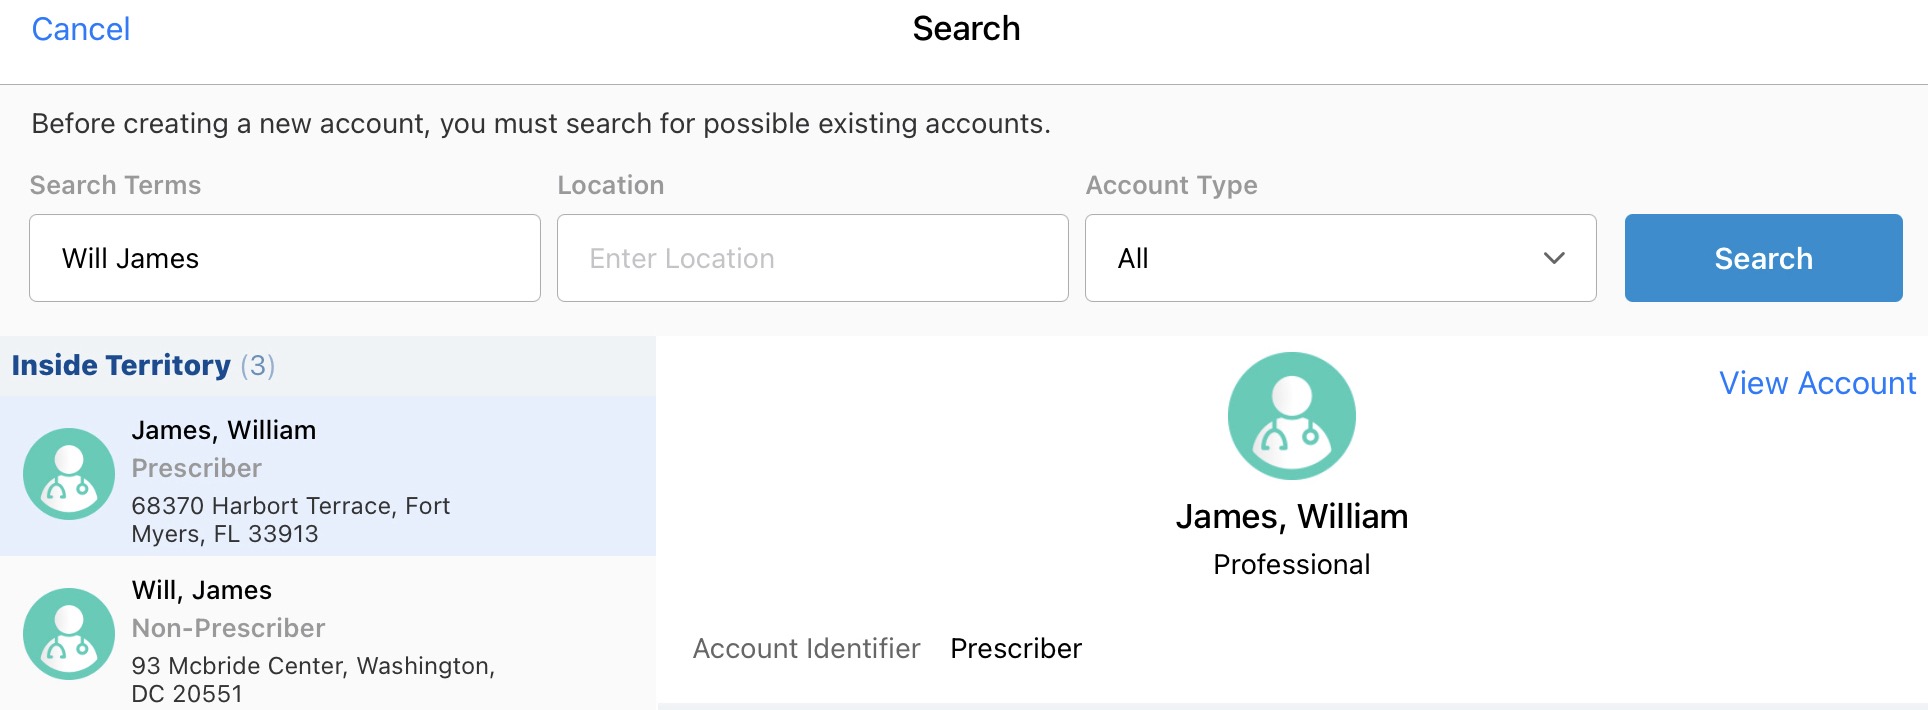Viewport: 1928px width, 710px height.
Task: Click the Account Identifier Prescriber value
Action: (x=1015, y=649)
